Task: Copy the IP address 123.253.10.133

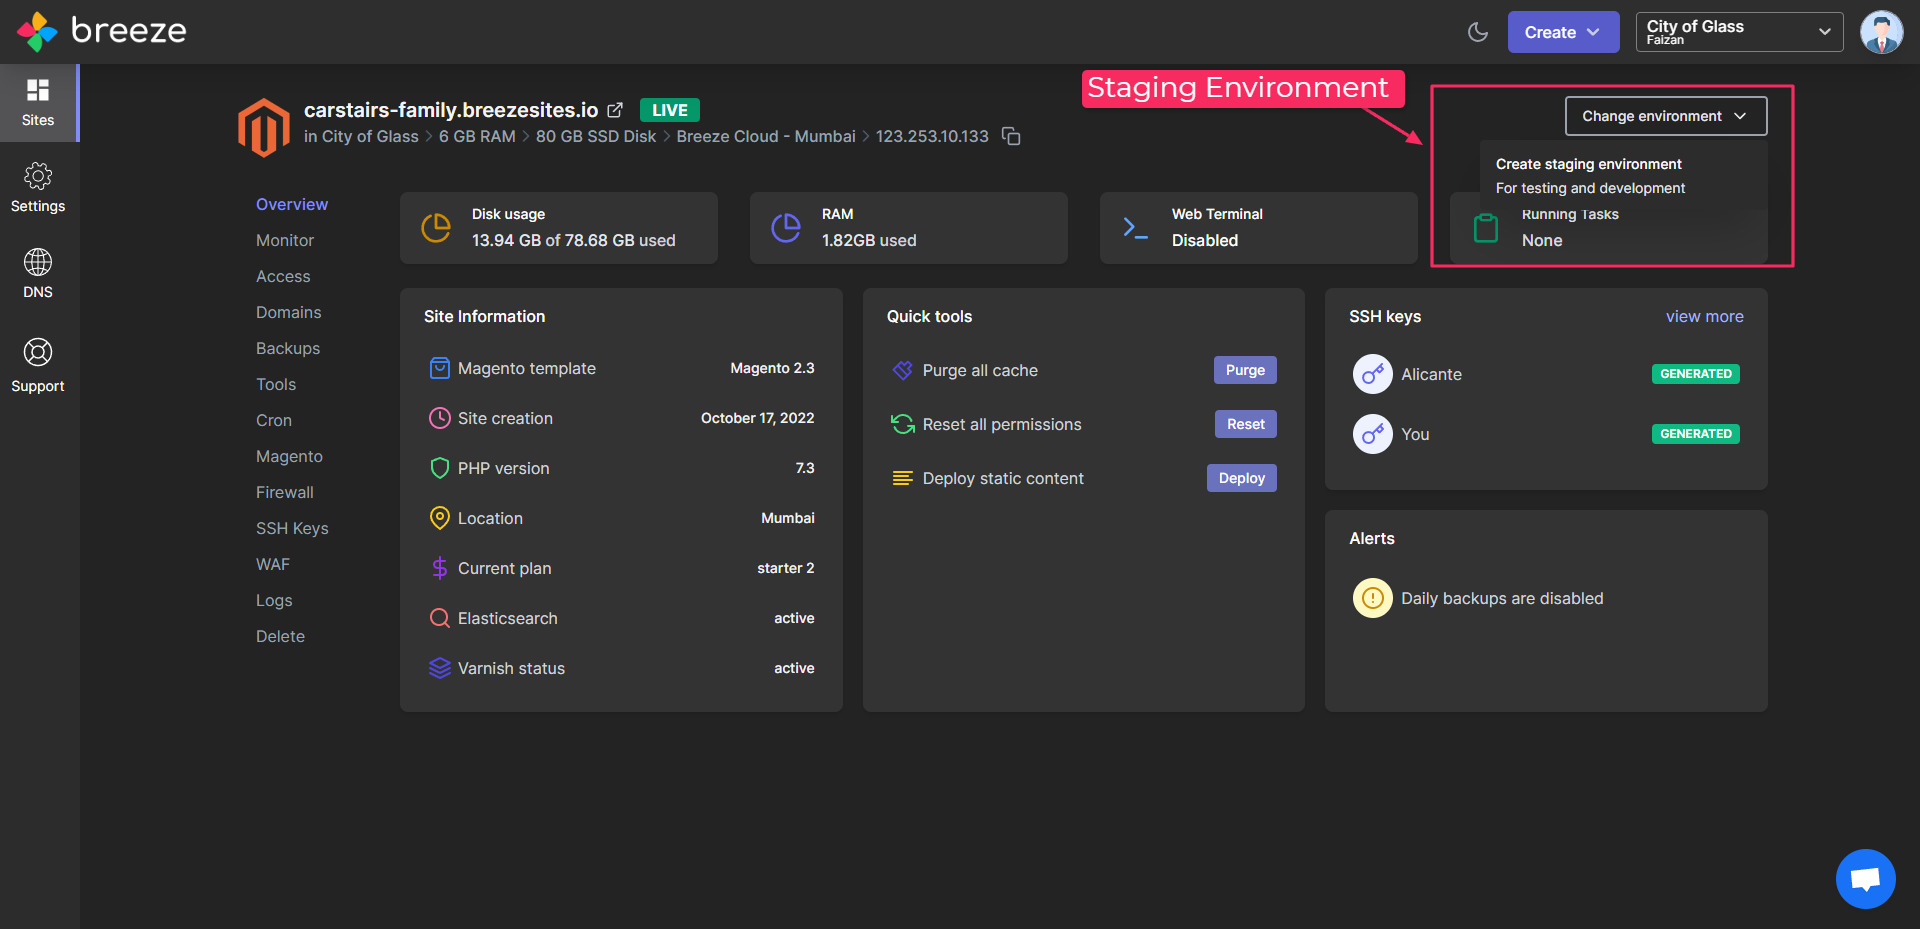Action: [x=1011, y=136]
